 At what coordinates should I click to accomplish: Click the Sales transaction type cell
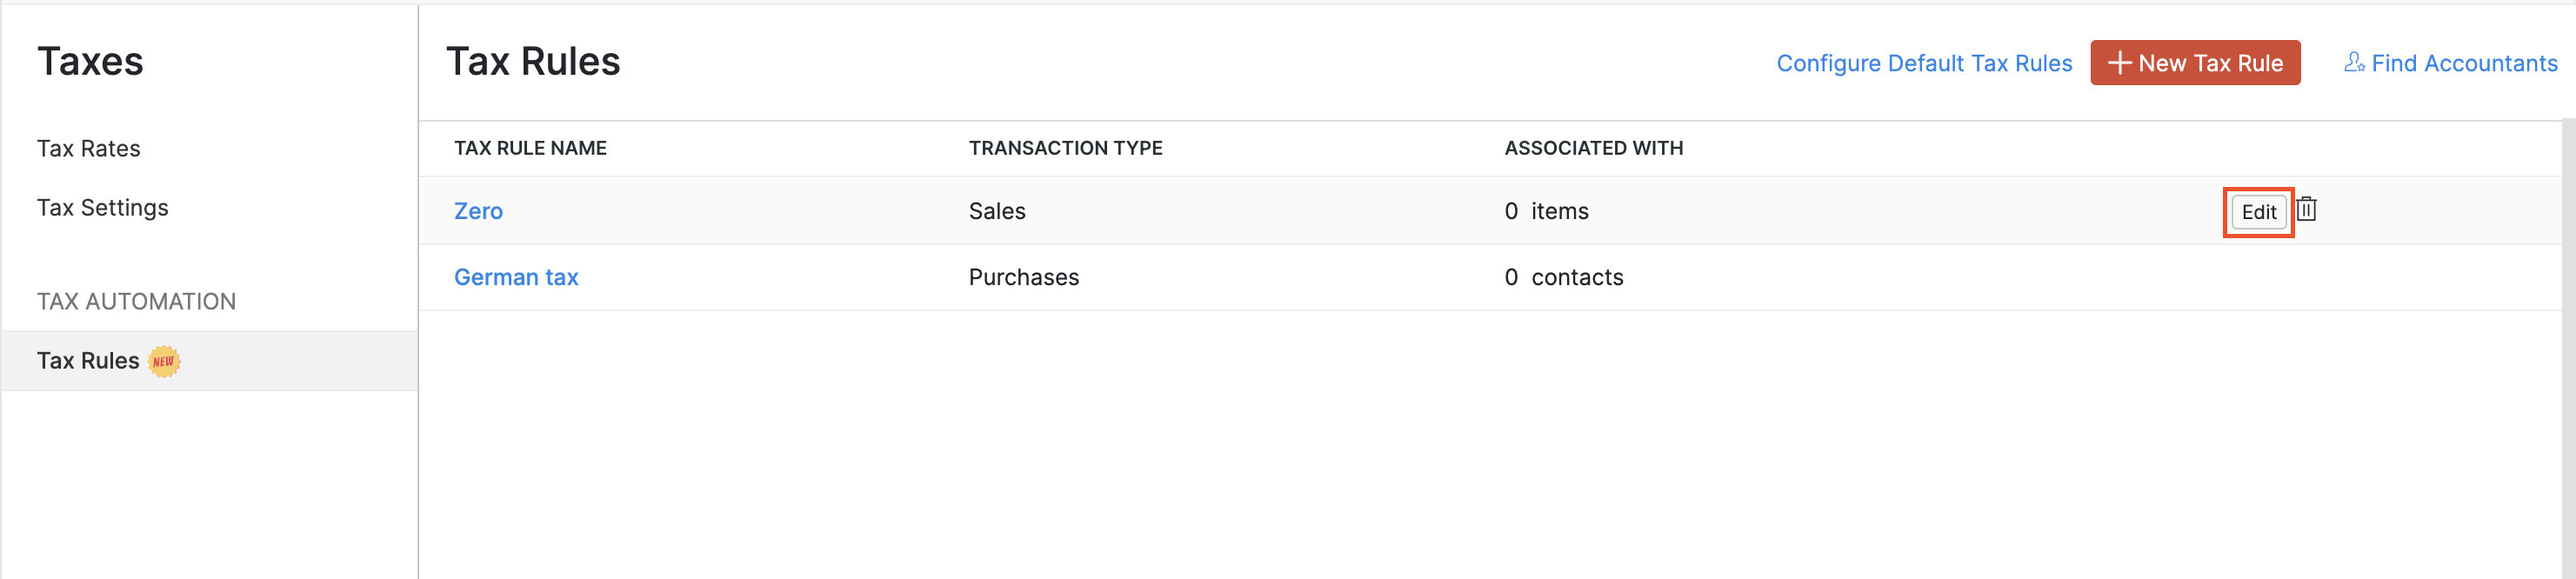(997, 211)
